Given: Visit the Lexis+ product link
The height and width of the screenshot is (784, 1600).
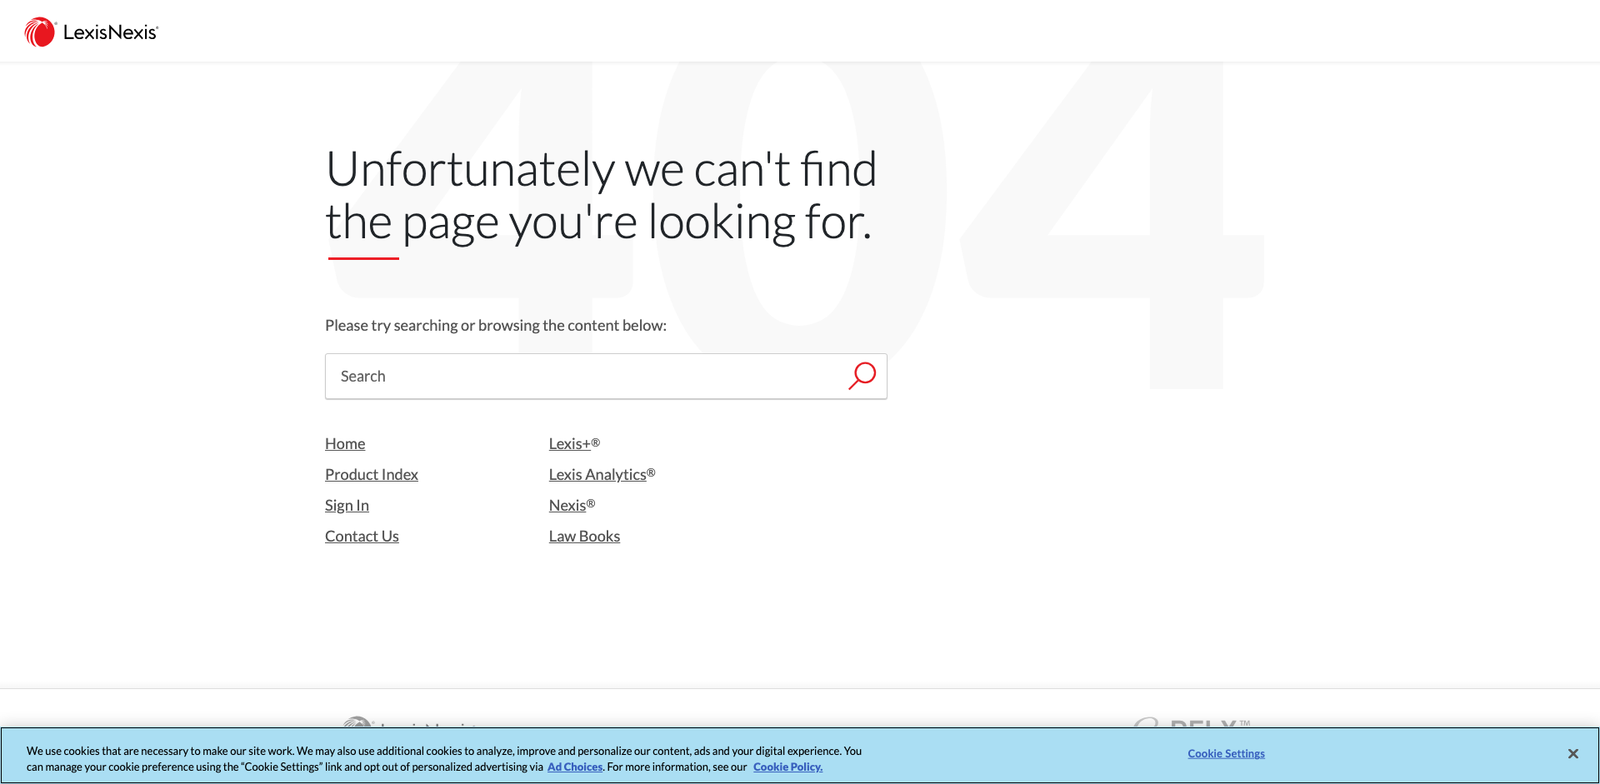Looking at the screenshot, I should click(x=572, y=443).
